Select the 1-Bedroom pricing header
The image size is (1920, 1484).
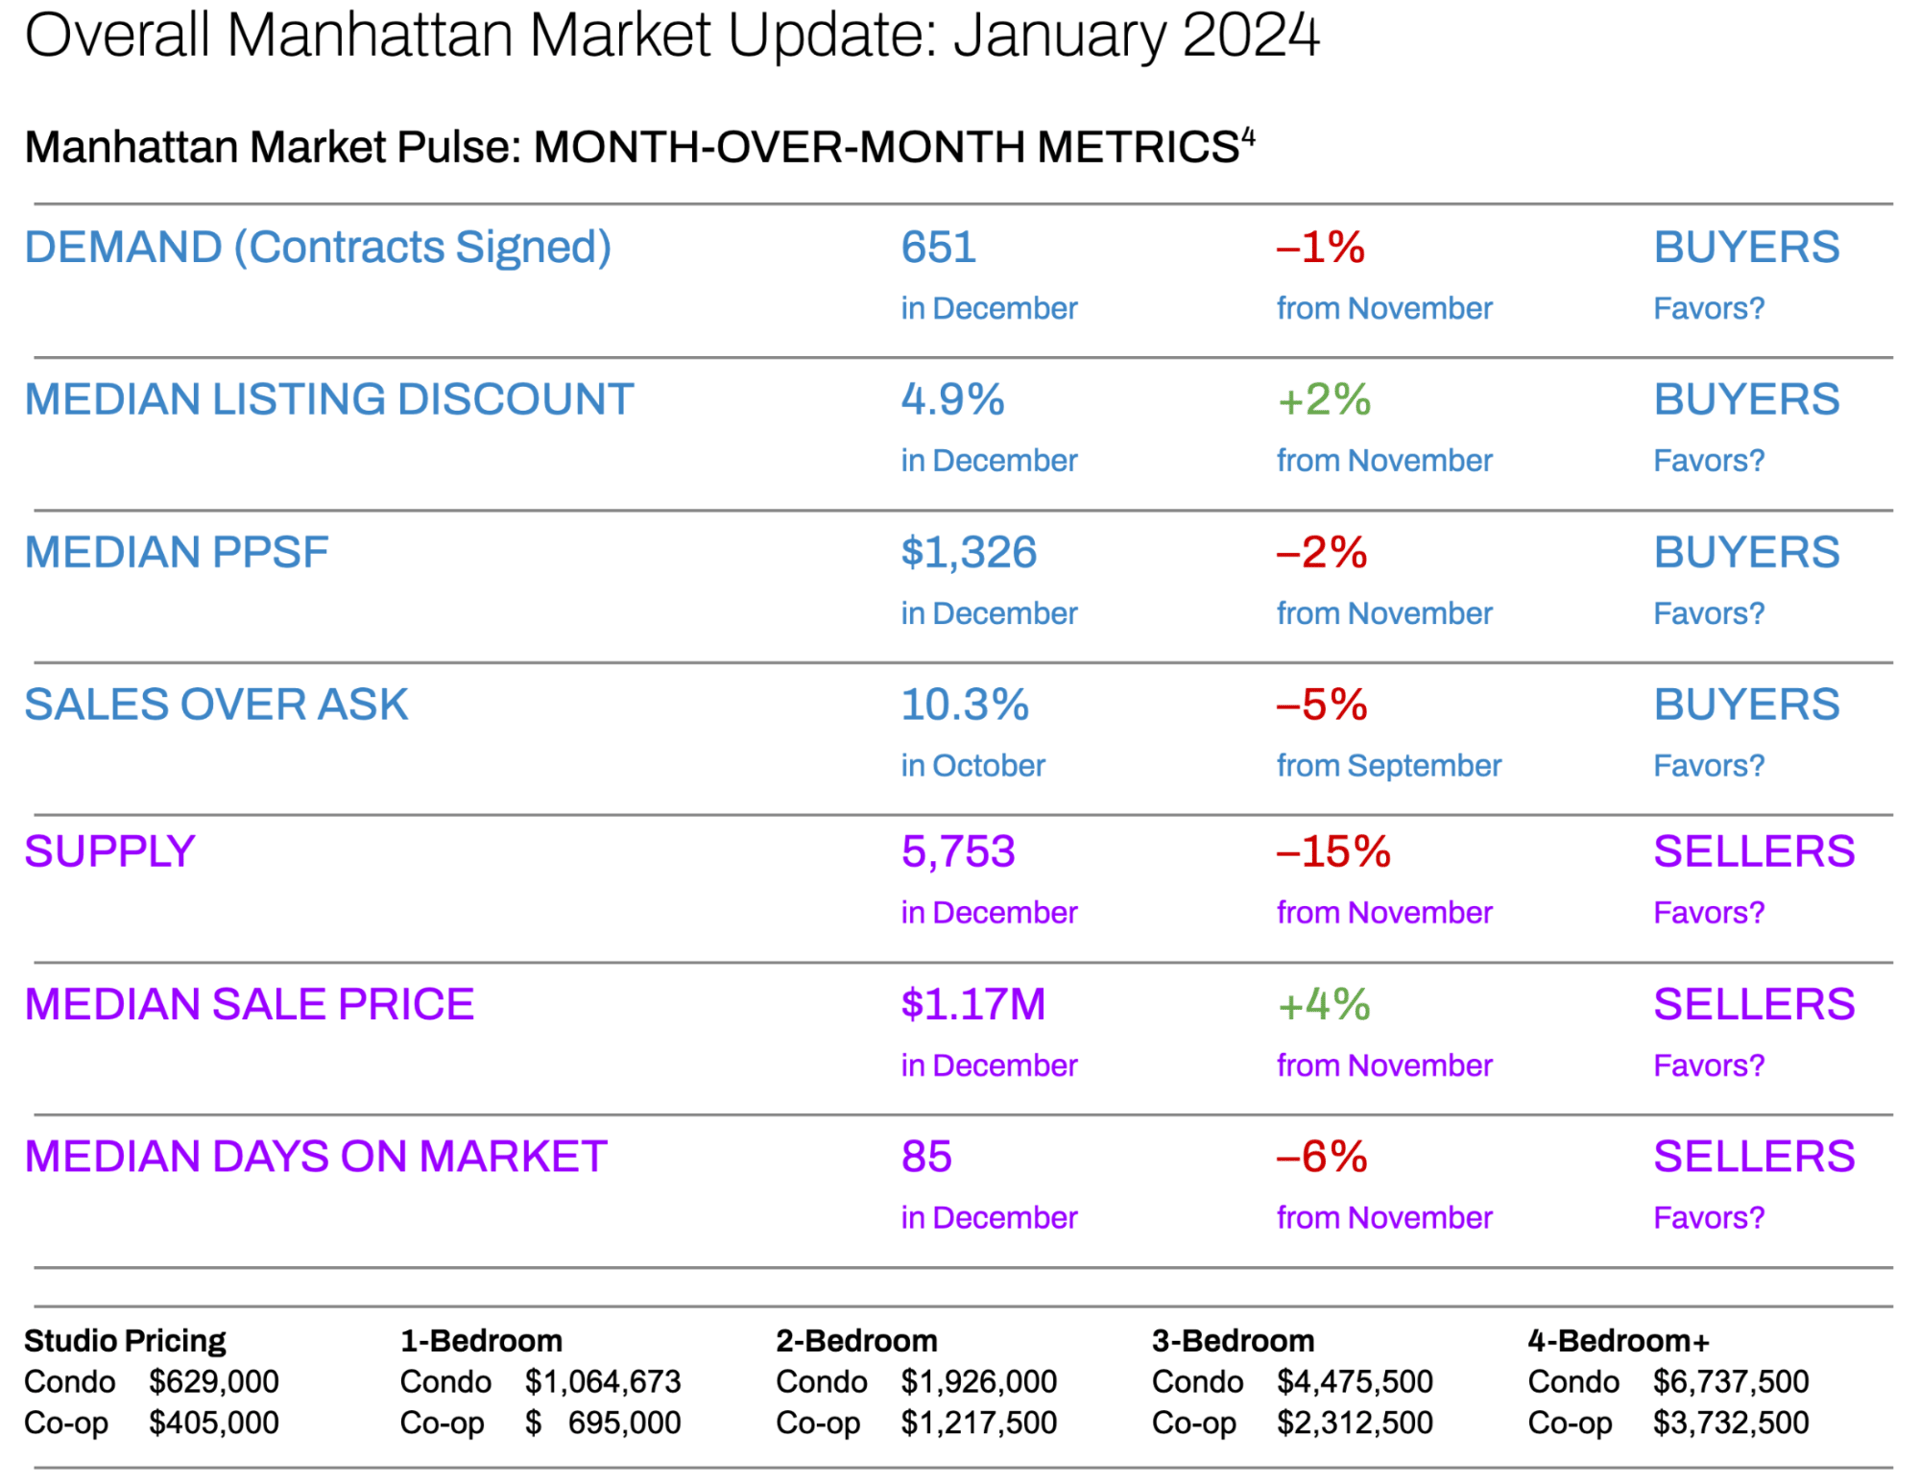[481, 1340]
